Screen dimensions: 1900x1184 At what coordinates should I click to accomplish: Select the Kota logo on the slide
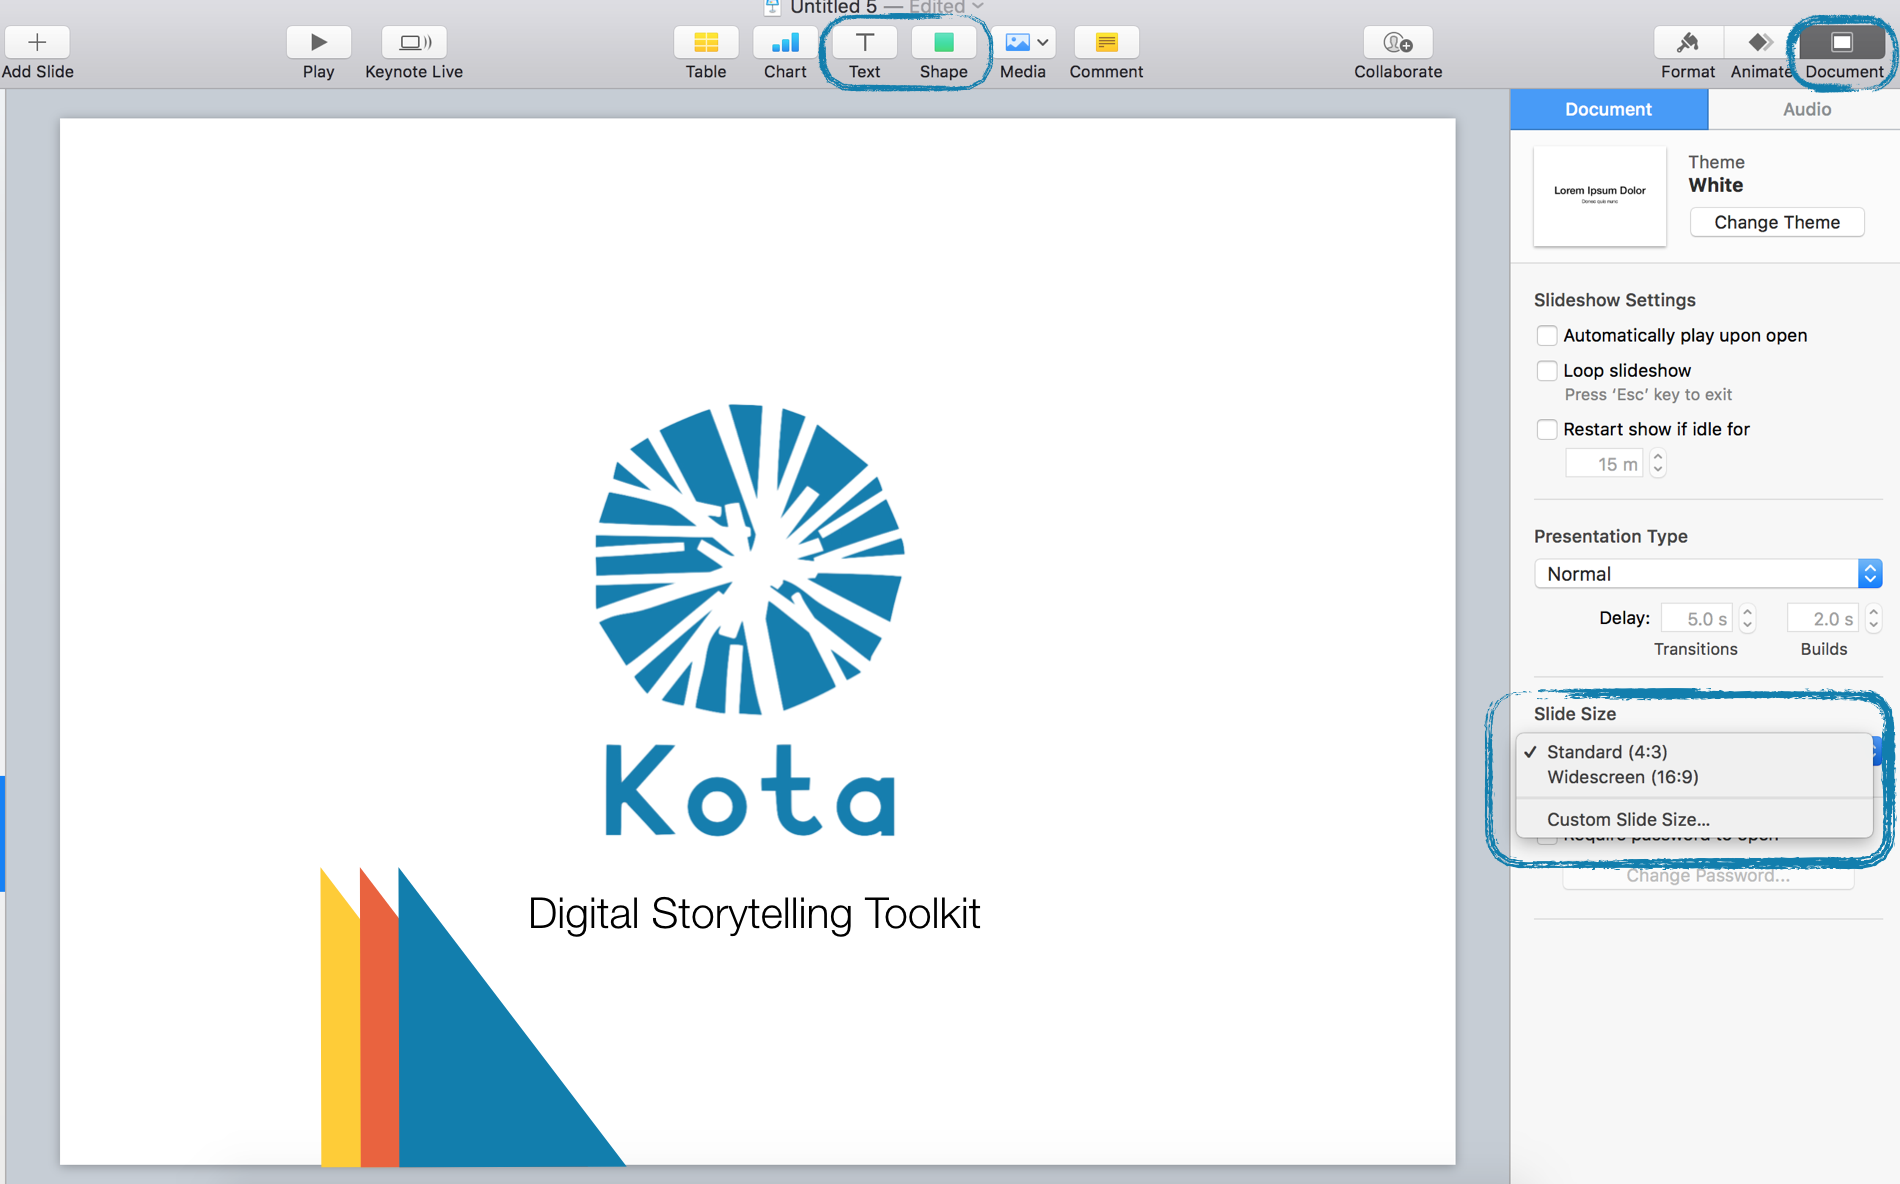coord(750,620)
